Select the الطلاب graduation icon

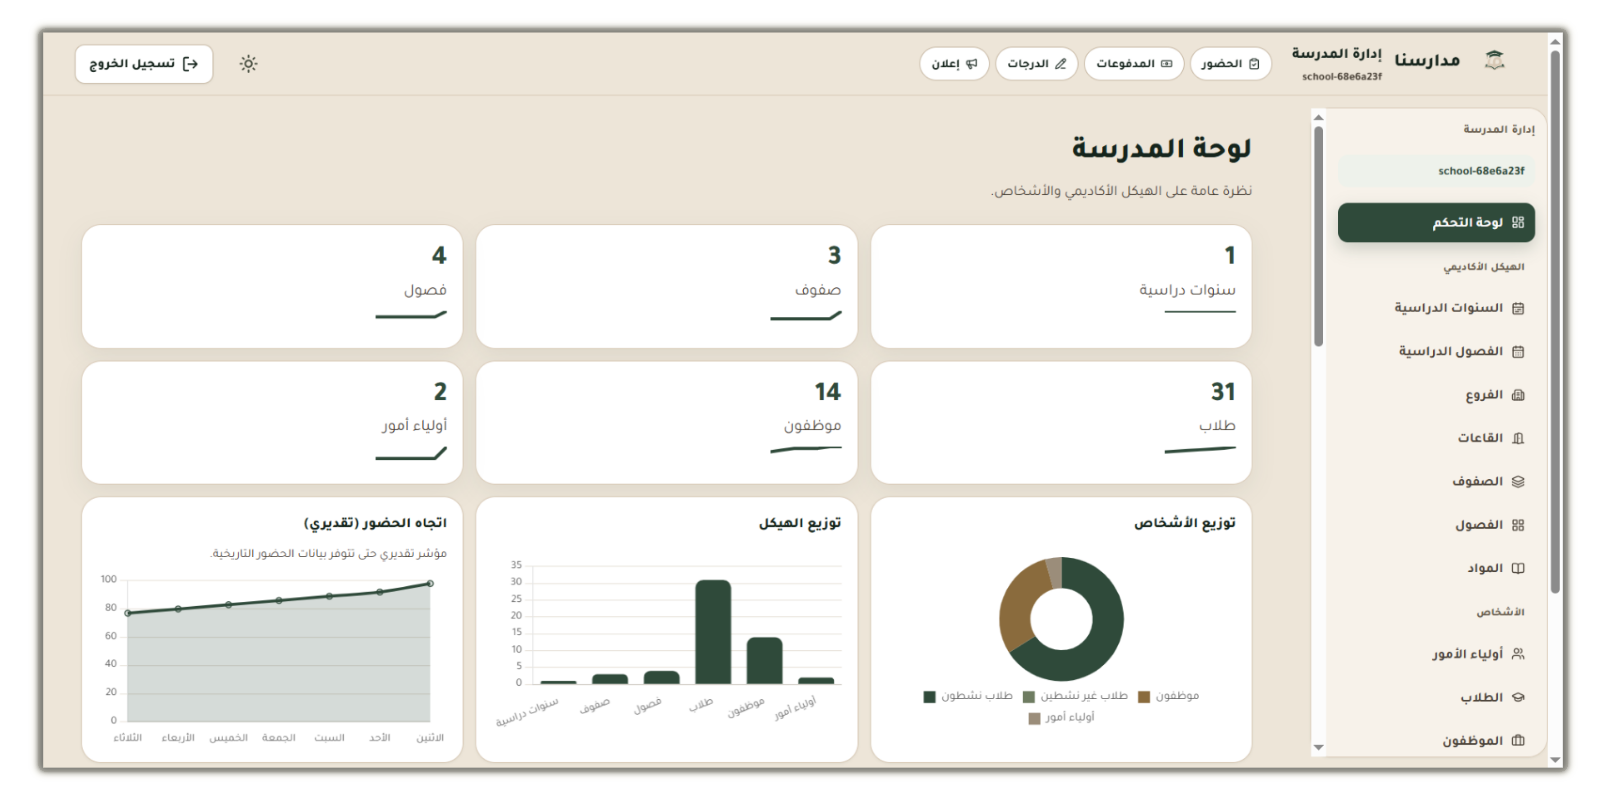pos(1518,697)
